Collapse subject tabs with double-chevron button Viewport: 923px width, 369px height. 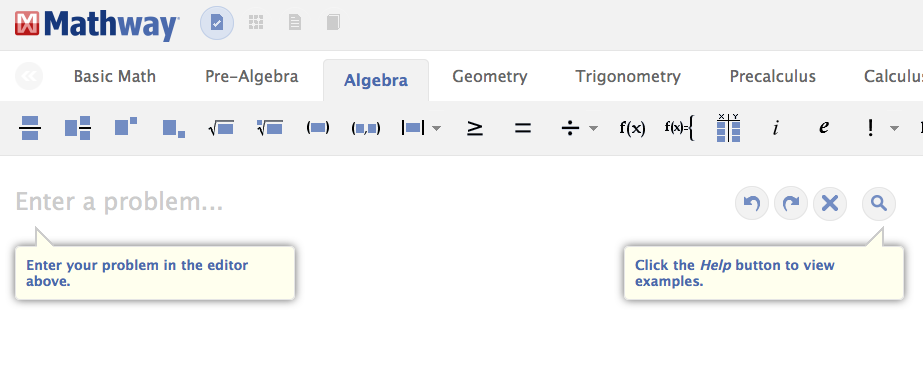point(29,76)
